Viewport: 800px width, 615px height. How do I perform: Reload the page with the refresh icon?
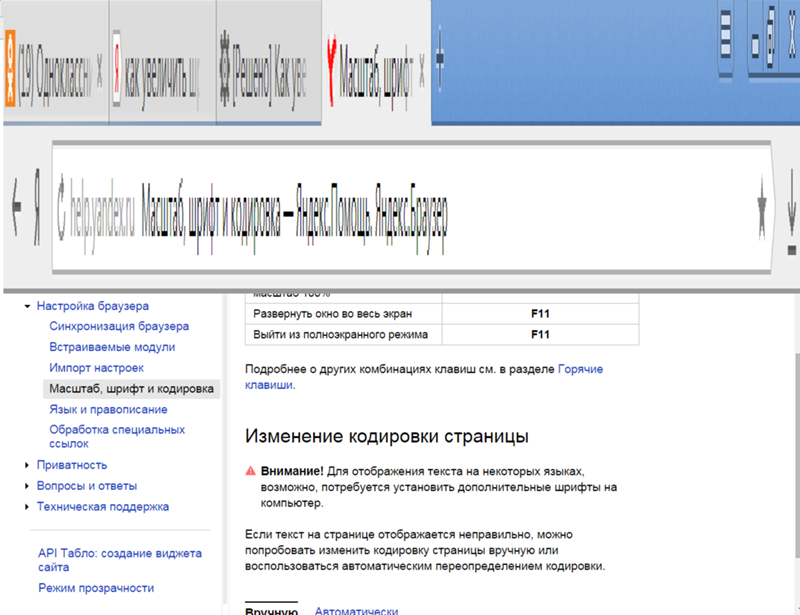(x=61, y=207)
